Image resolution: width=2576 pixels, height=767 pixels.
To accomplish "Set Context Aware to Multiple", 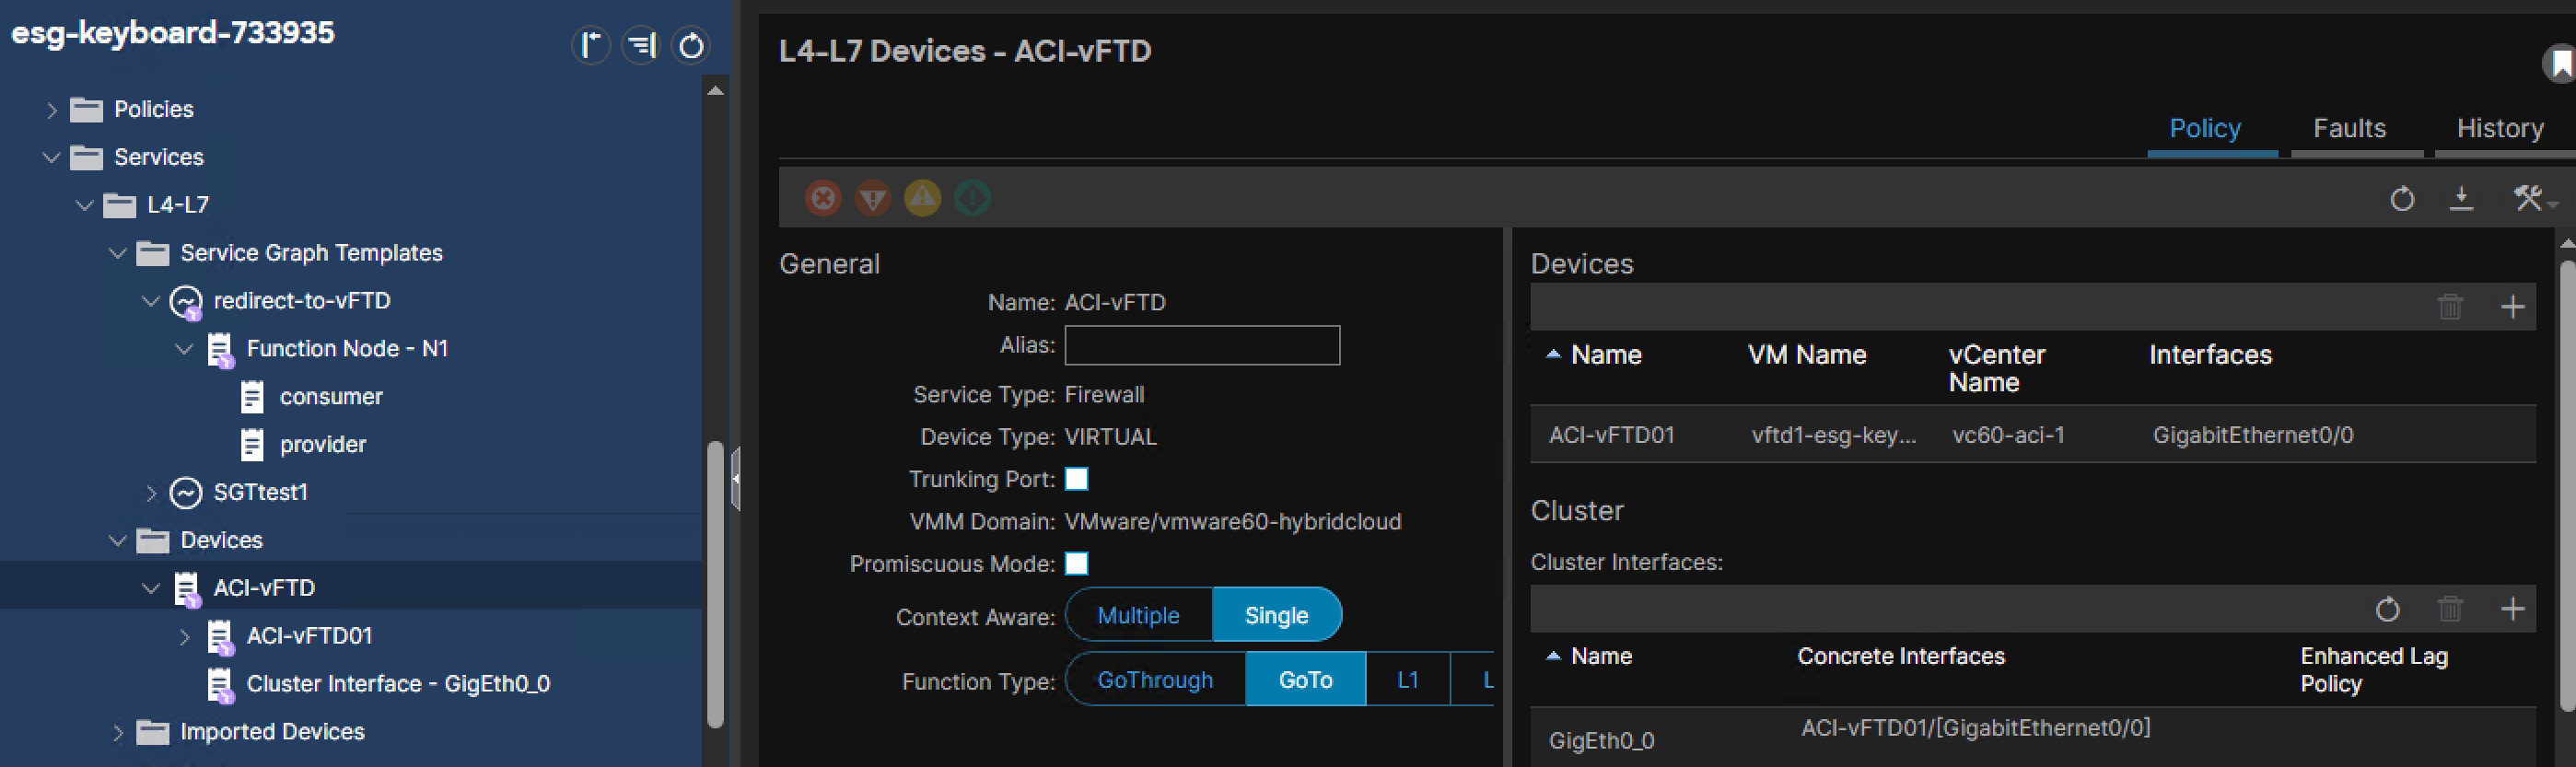I will [1138, 615].
